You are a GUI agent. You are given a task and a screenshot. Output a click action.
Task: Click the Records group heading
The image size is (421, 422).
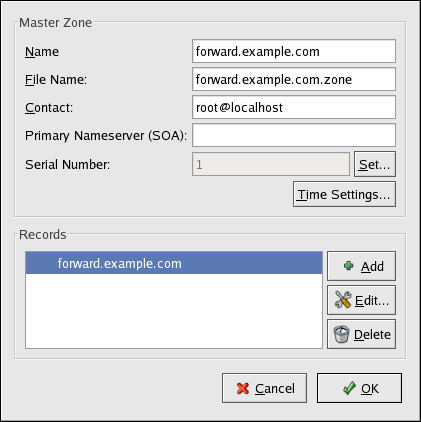[x=43, y=235]
